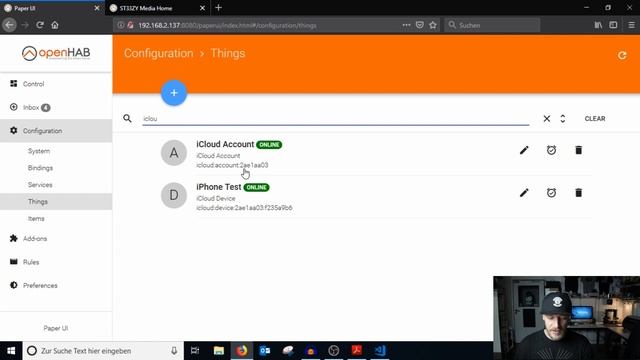The image size is (640, 360).
Task: Open Adobe Acrobat from the taskbar
Action: pyautogui.click(x=357, y=351)
